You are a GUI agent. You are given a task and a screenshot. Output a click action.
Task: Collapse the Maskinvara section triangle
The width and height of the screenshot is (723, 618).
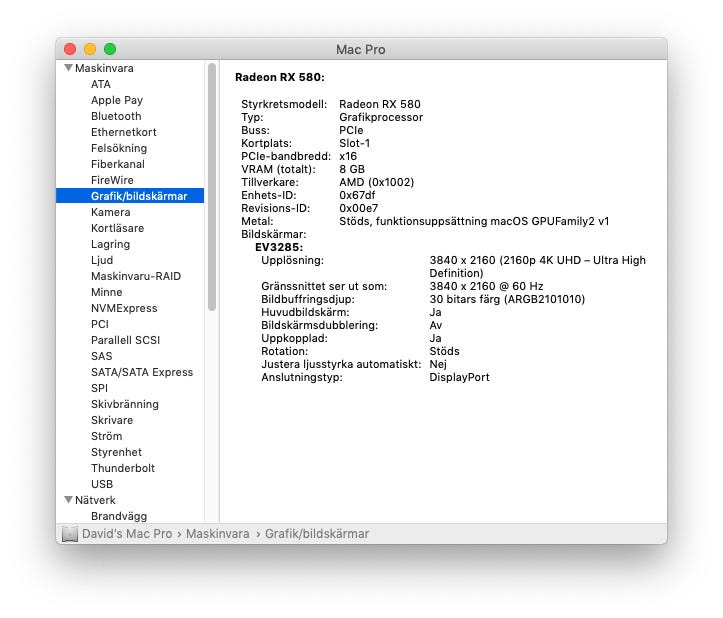(68, 69)
